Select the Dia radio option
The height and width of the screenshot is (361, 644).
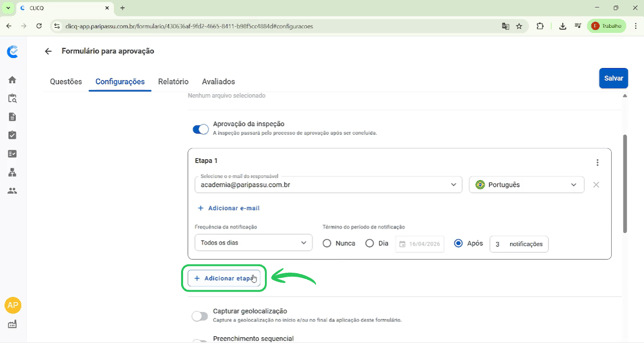tap(369, 244)
